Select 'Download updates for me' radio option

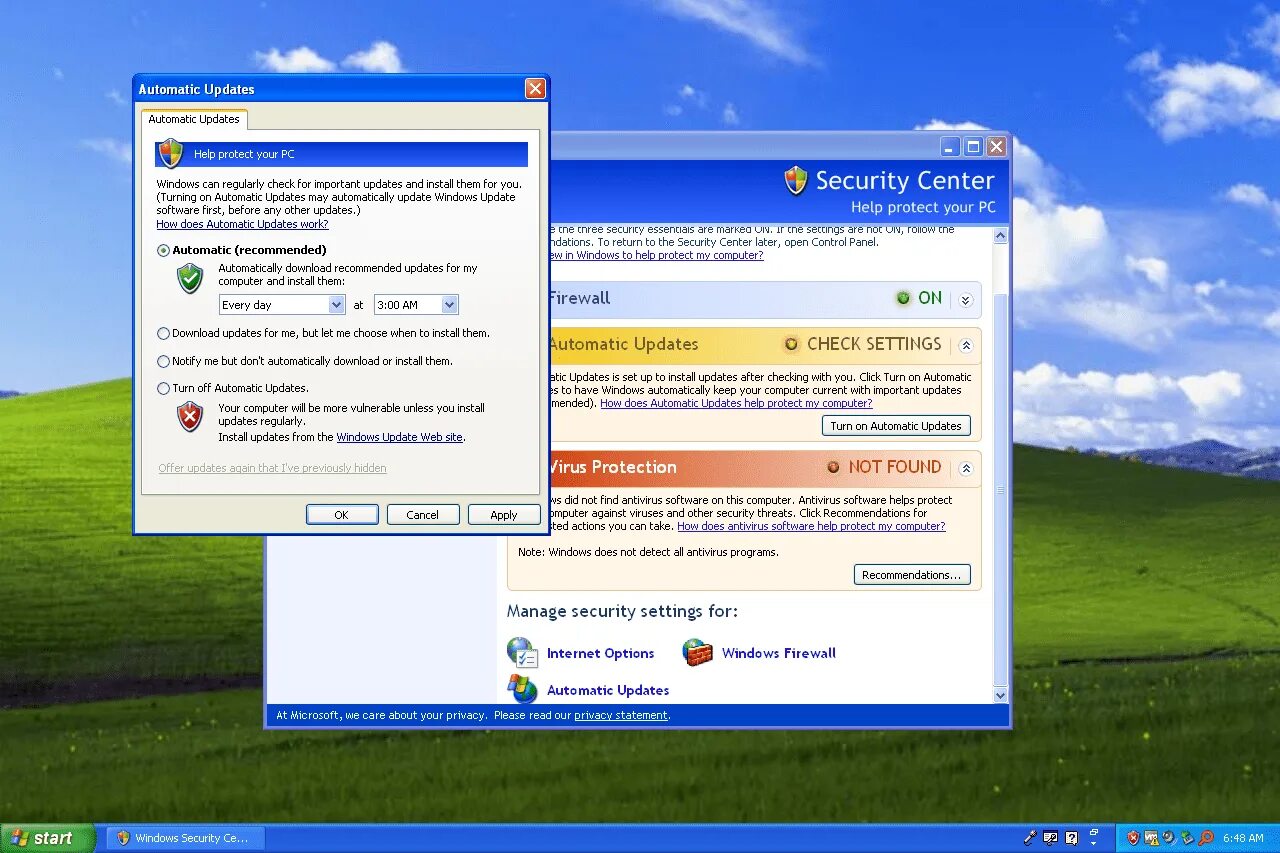point(164,334)
